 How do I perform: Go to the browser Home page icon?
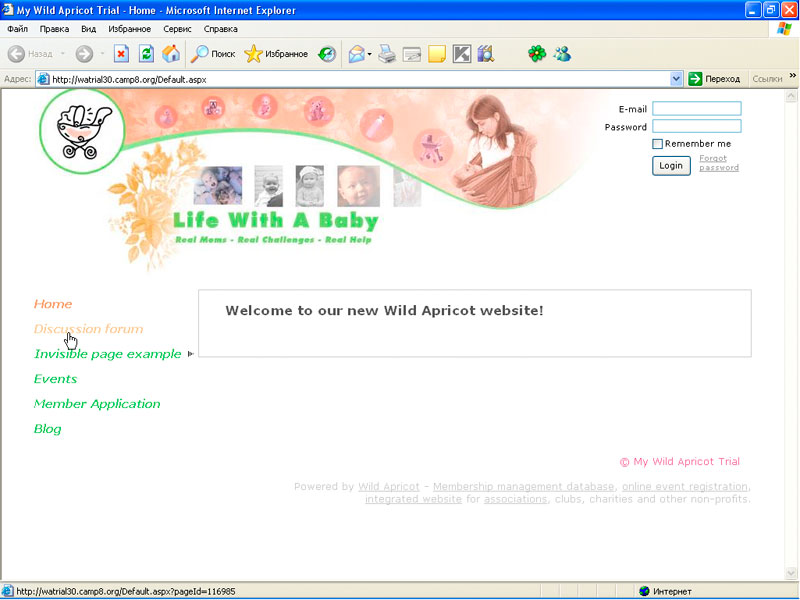click(x=171, y=54)
